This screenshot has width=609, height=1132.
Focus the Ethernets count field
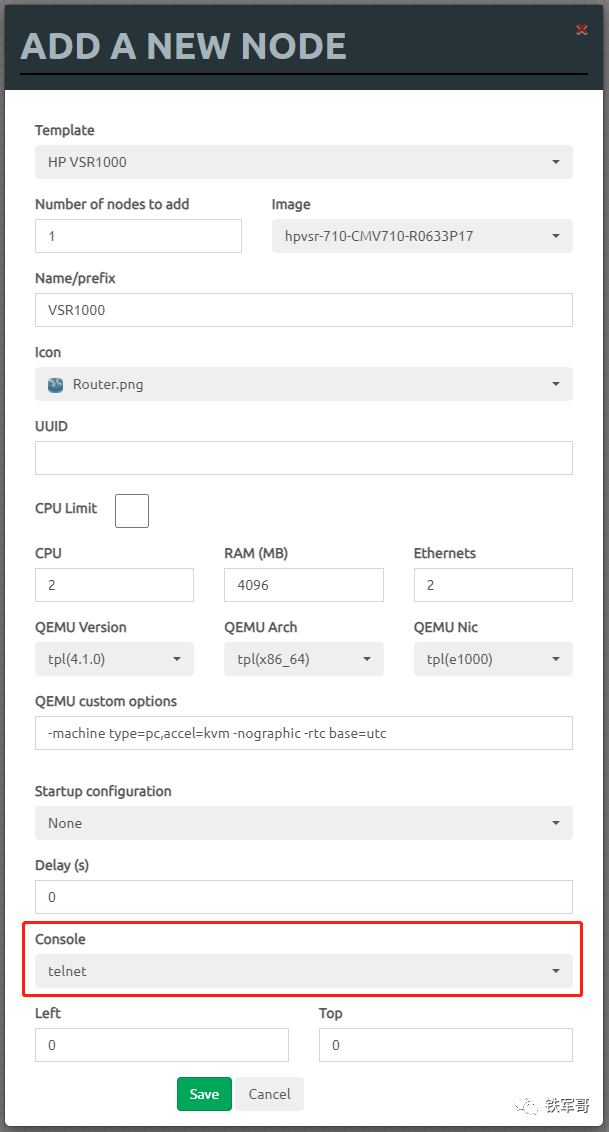[x=493, y=585]
